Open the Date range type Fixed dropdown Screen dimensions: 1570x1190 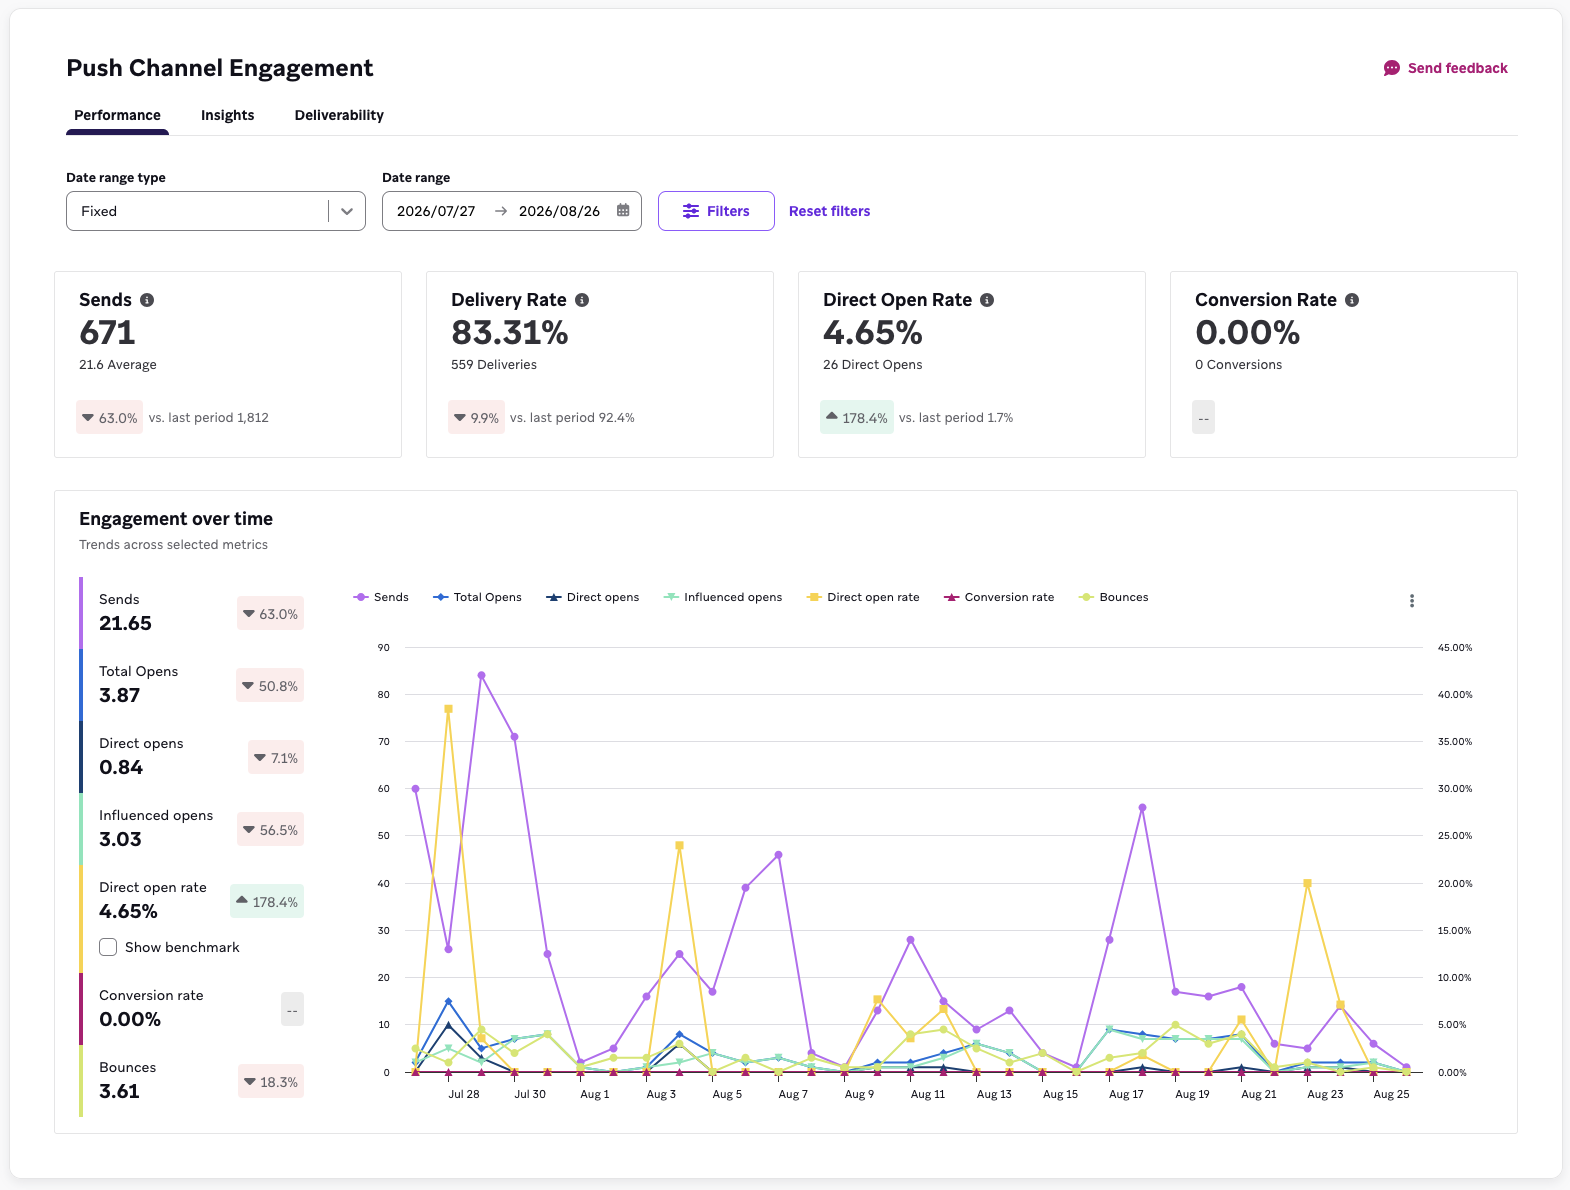point(216,211)
